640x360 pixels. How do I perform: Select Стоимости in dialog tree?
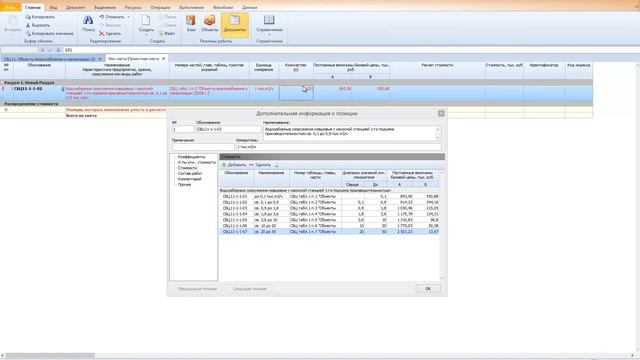click(187, 168)
